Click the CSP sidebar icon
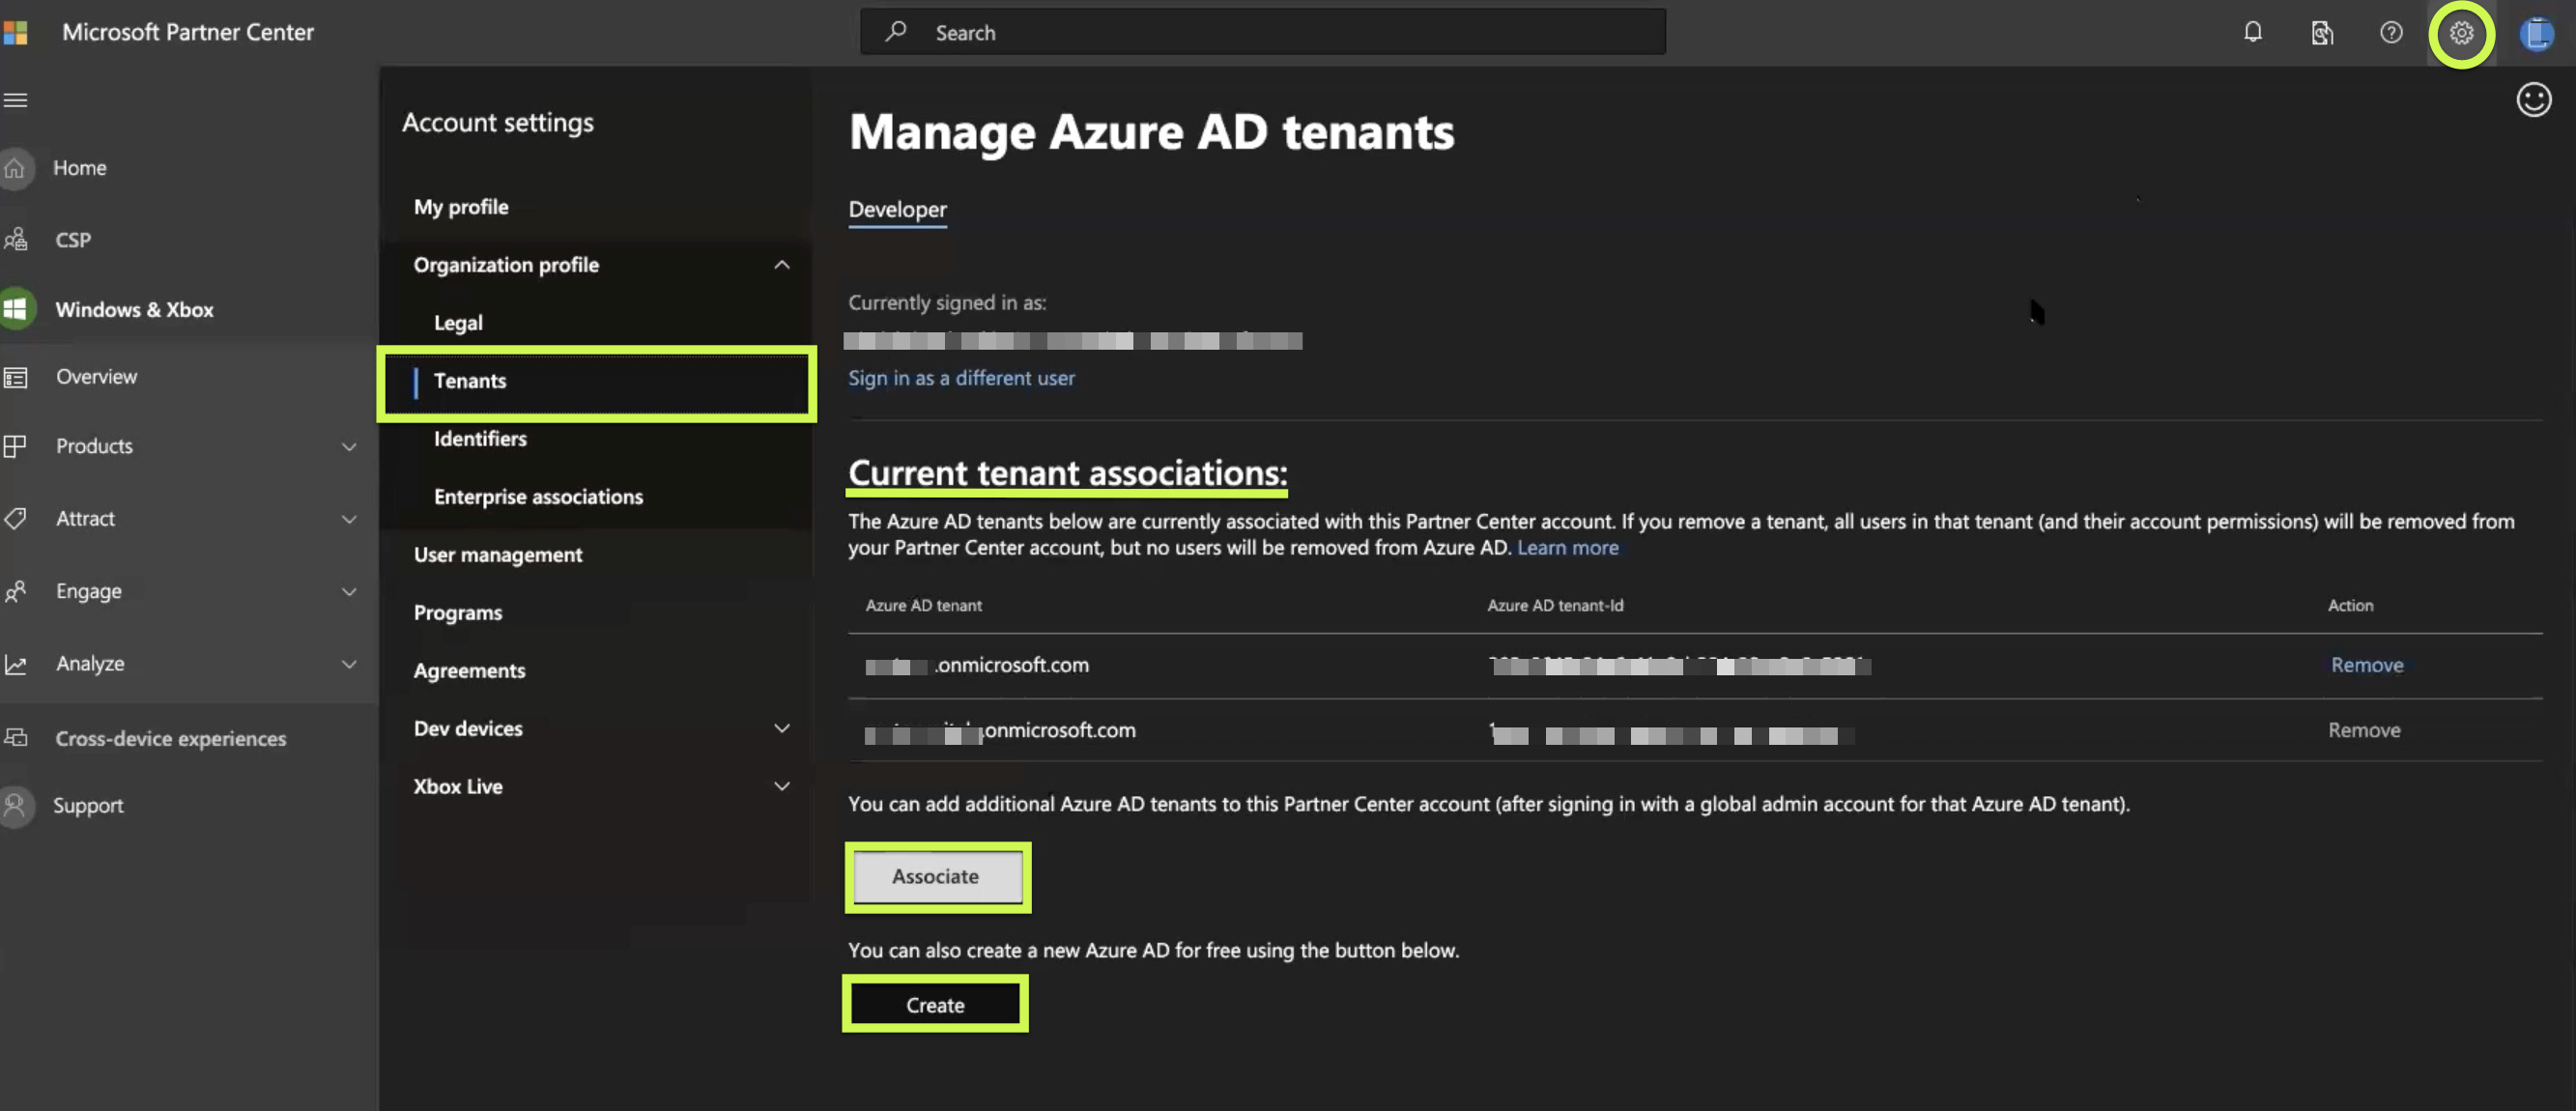 (15, 239)
